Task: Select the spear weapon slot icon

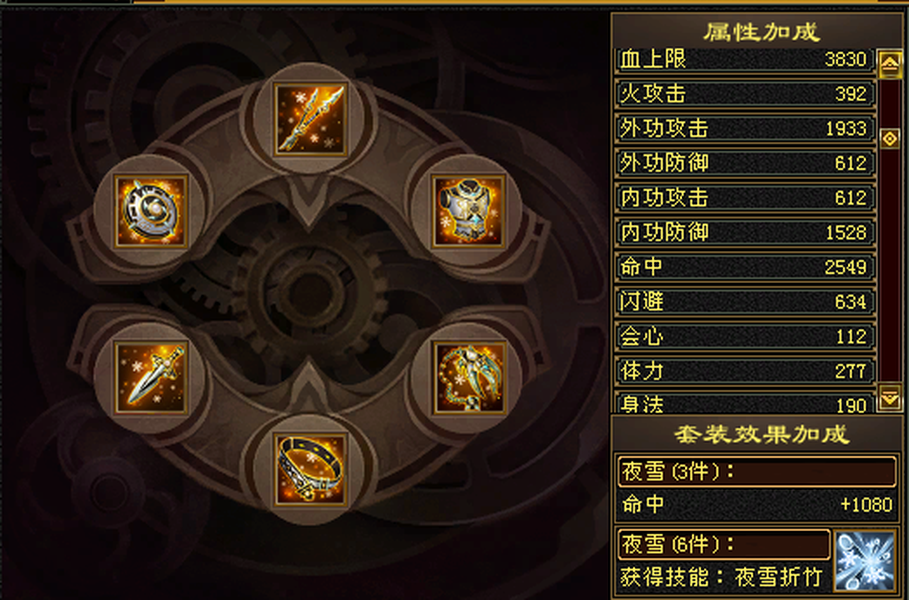Action: [310, 120]
